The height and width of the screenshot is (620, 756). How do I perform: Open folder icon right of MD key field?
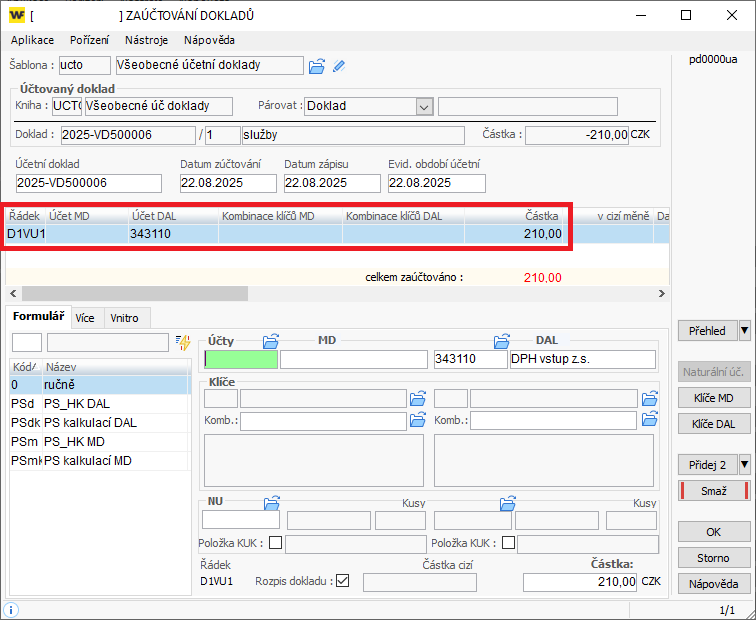click(x=418, y=399)
